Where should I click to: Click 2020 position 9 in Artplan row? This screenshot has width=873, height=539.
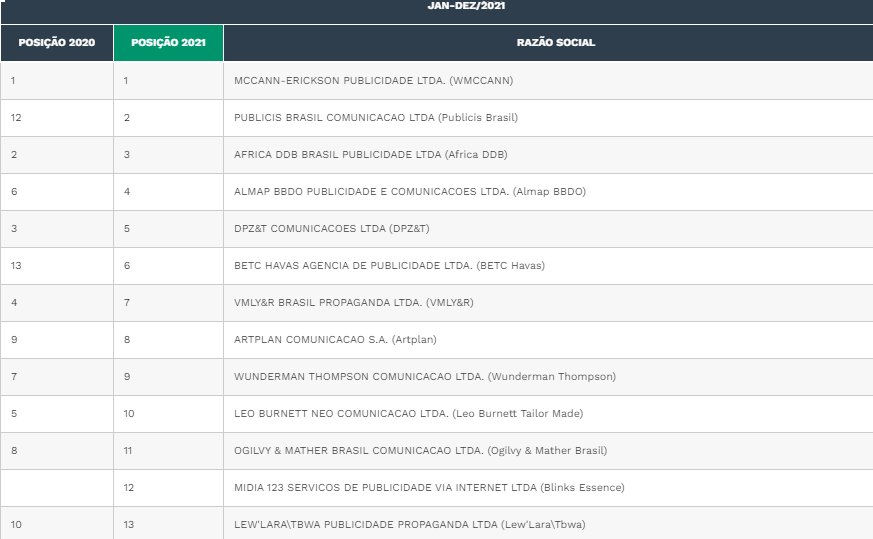(57, 340)
